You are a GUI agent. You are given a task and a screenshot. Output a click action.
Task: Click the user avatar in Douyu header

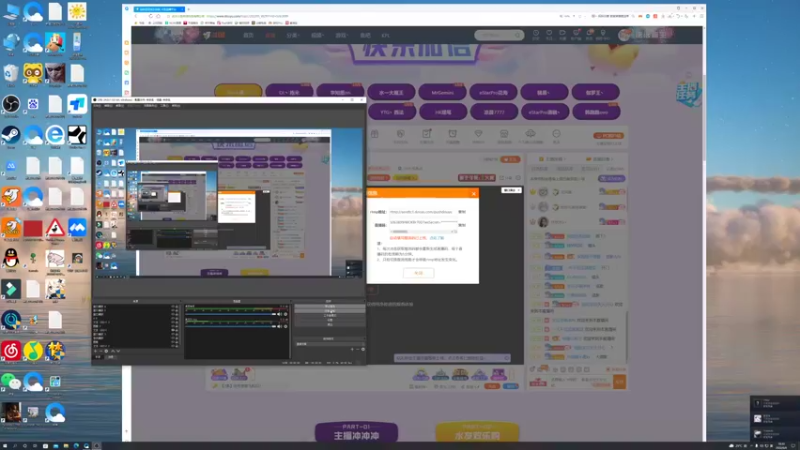point(624,35)
